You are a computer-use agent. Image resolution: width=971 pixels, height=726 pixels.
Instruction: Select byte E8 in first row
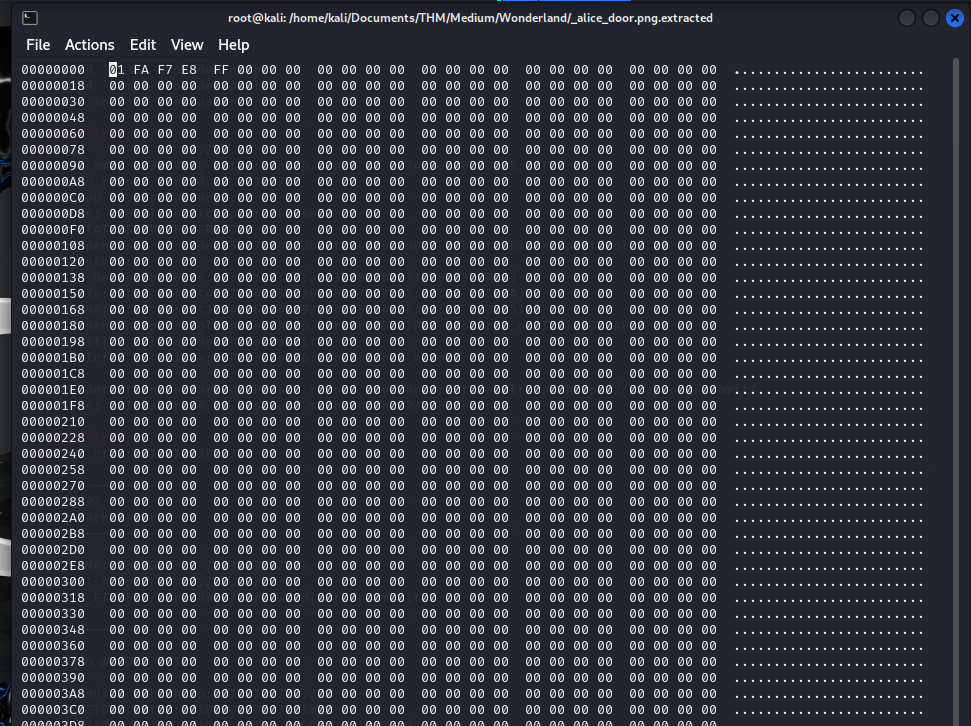coord(189,70)
